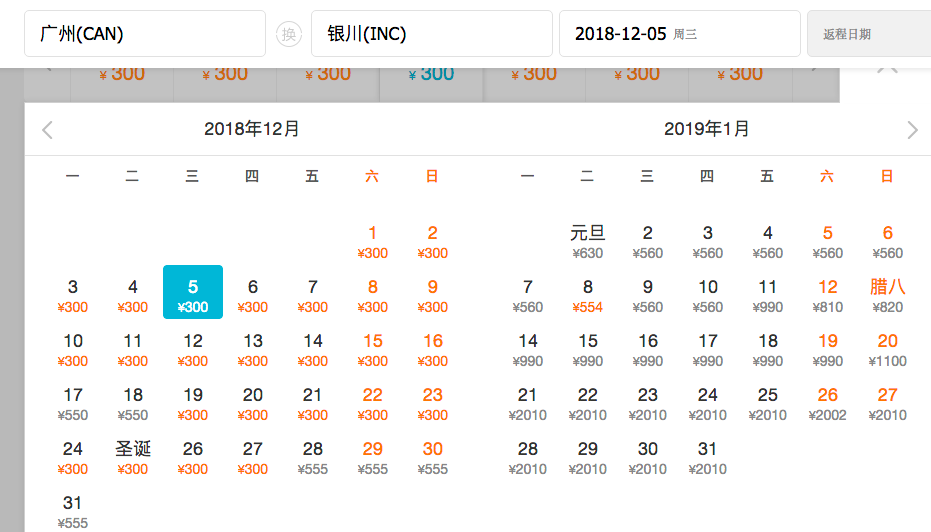931x532 pixels.
Task: Choose January 12 with ¥810 fare
Action: point(827,294)
